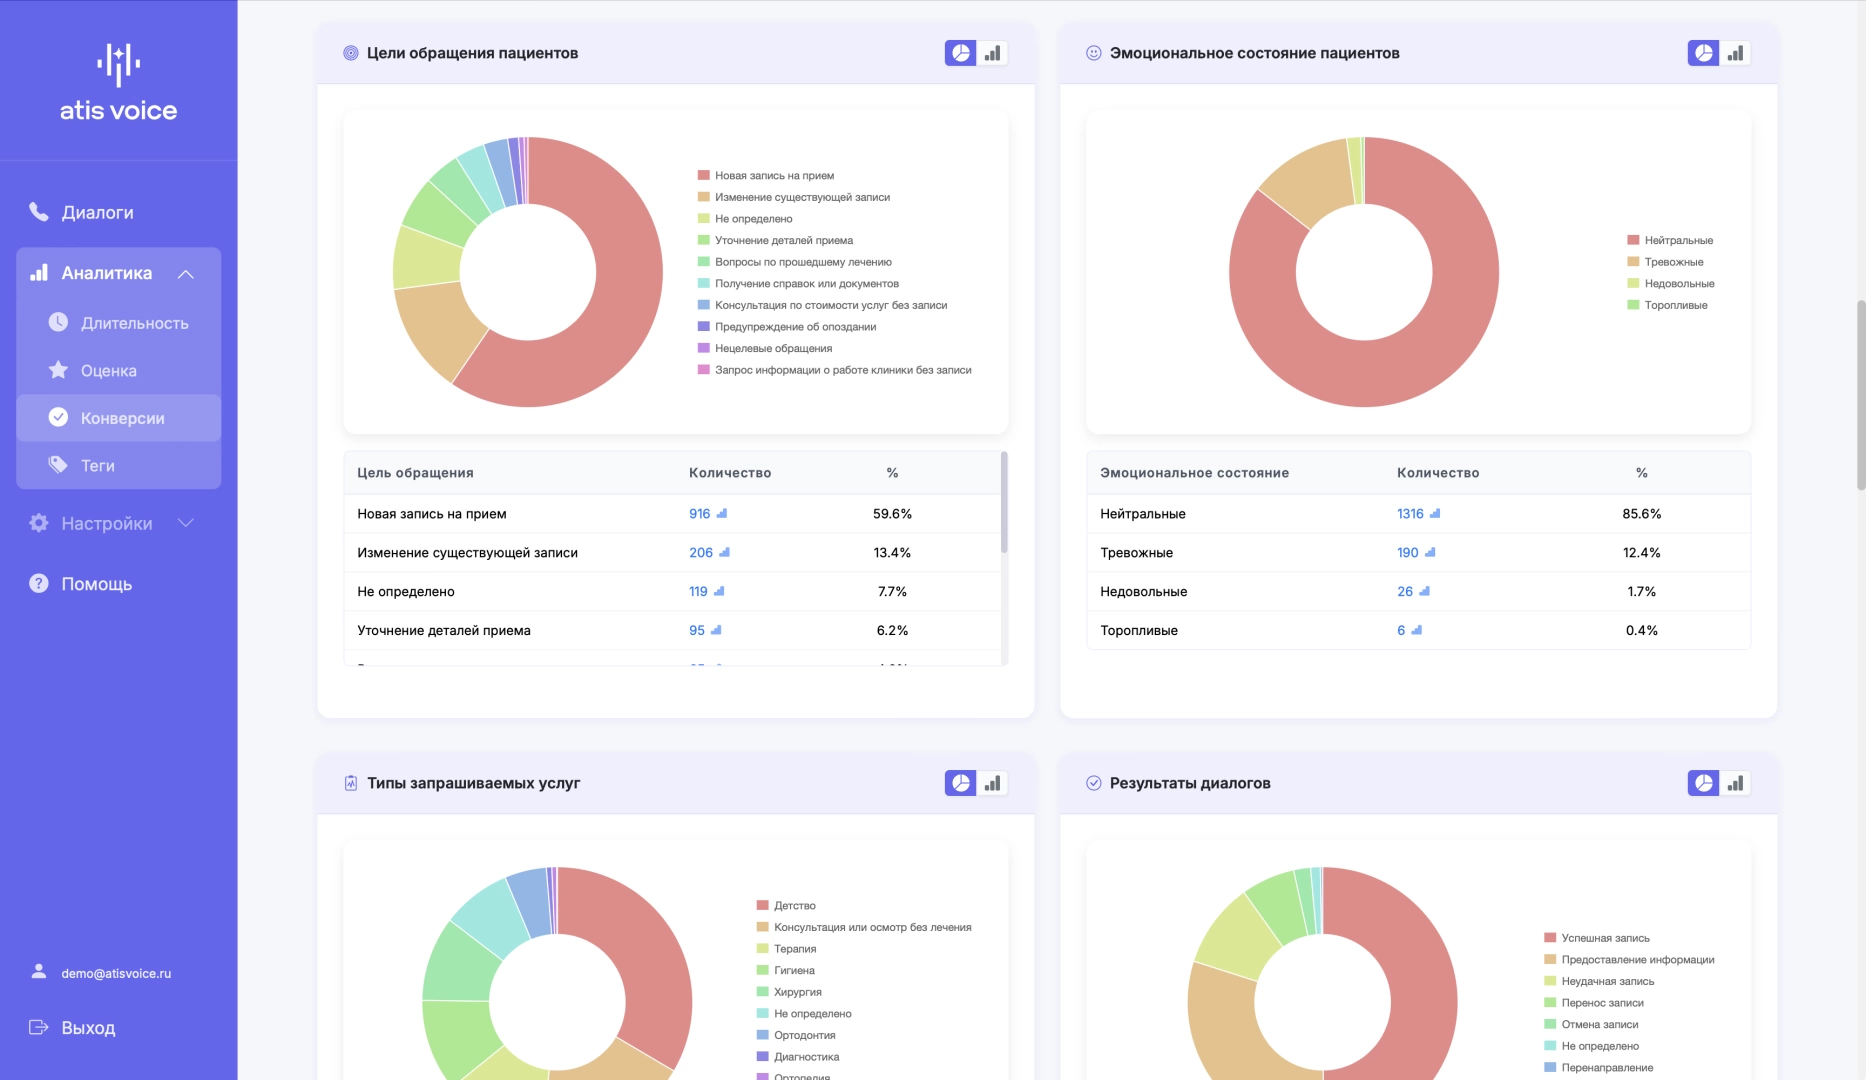This screenshot has width=1866, height=1080.
Task: Click the 206 count link
Action: pyautogui.click(x=700, y=552)
